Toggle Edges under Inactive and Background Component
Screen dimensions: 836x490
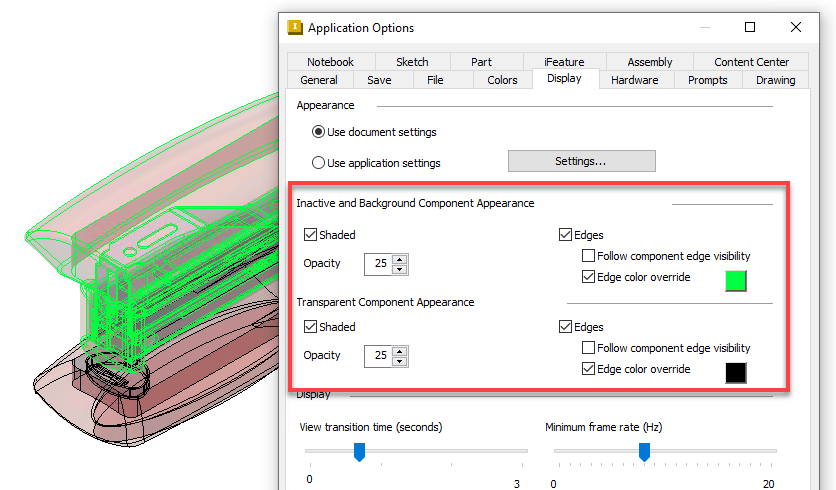pos(565,235)
